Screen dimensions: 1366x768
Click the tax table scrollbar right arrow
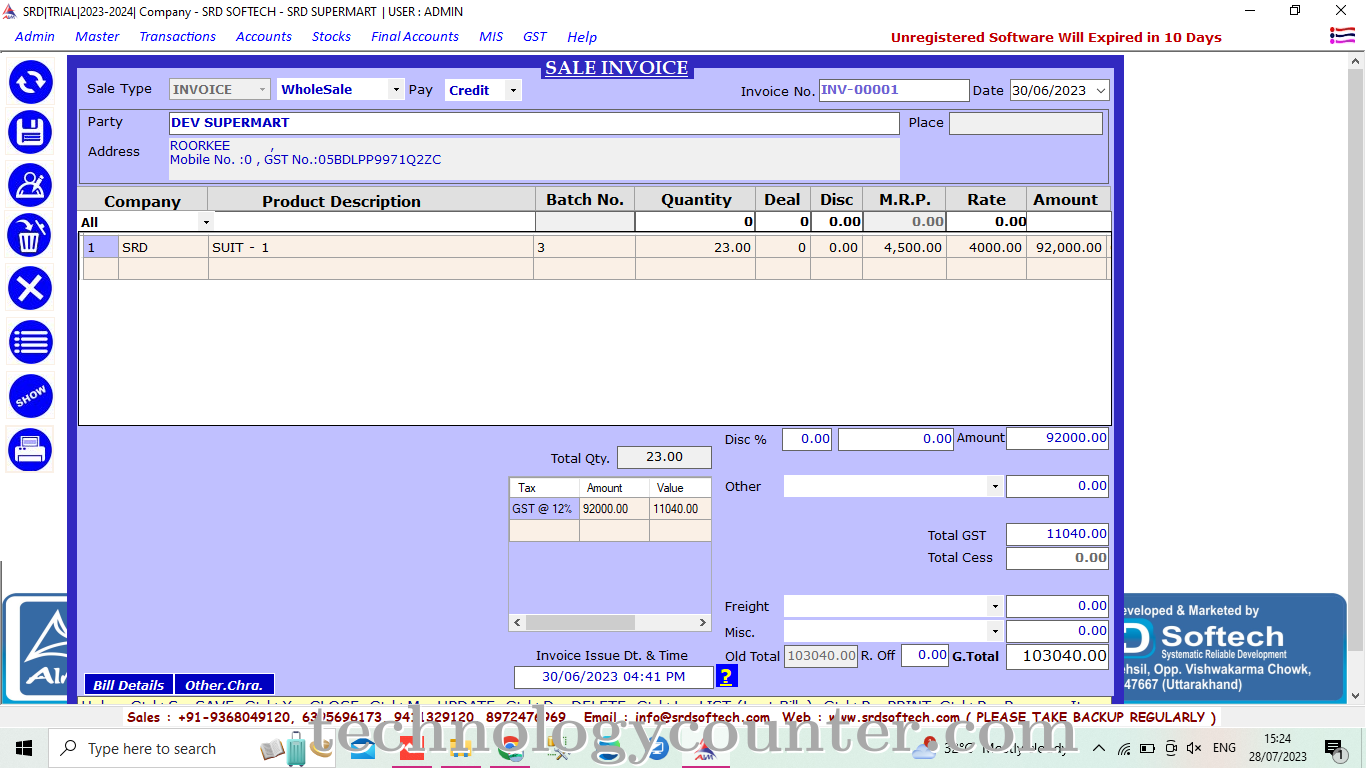702,622
